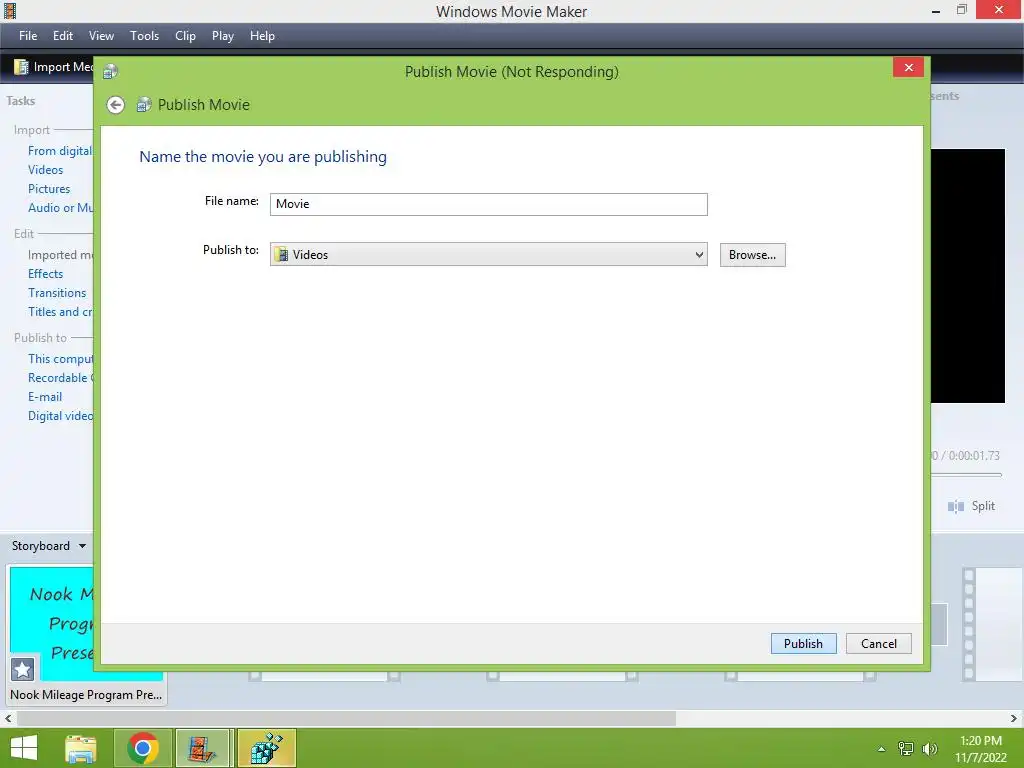Click the preview seek bar
Viewport: 1024px width, 768px height.
pyautogui.click(x=966, y=474)
